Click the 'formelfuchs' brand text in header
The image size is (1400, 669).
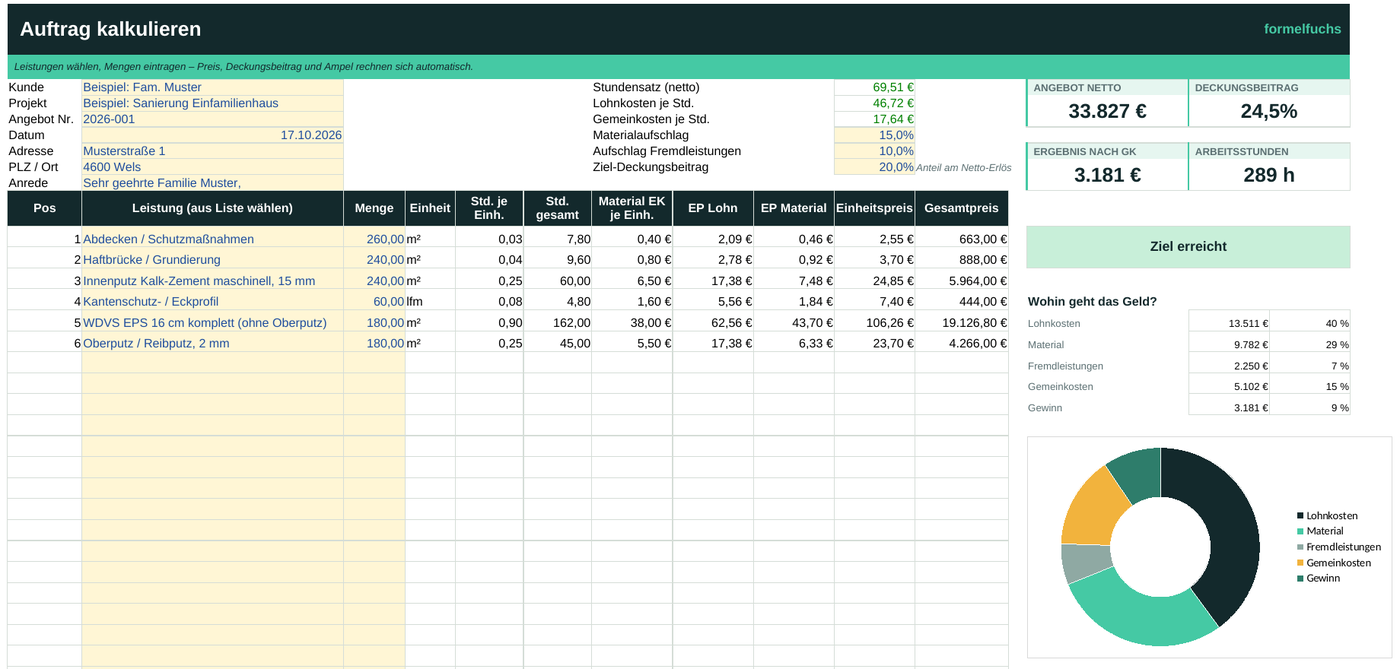coord(1302,29)
